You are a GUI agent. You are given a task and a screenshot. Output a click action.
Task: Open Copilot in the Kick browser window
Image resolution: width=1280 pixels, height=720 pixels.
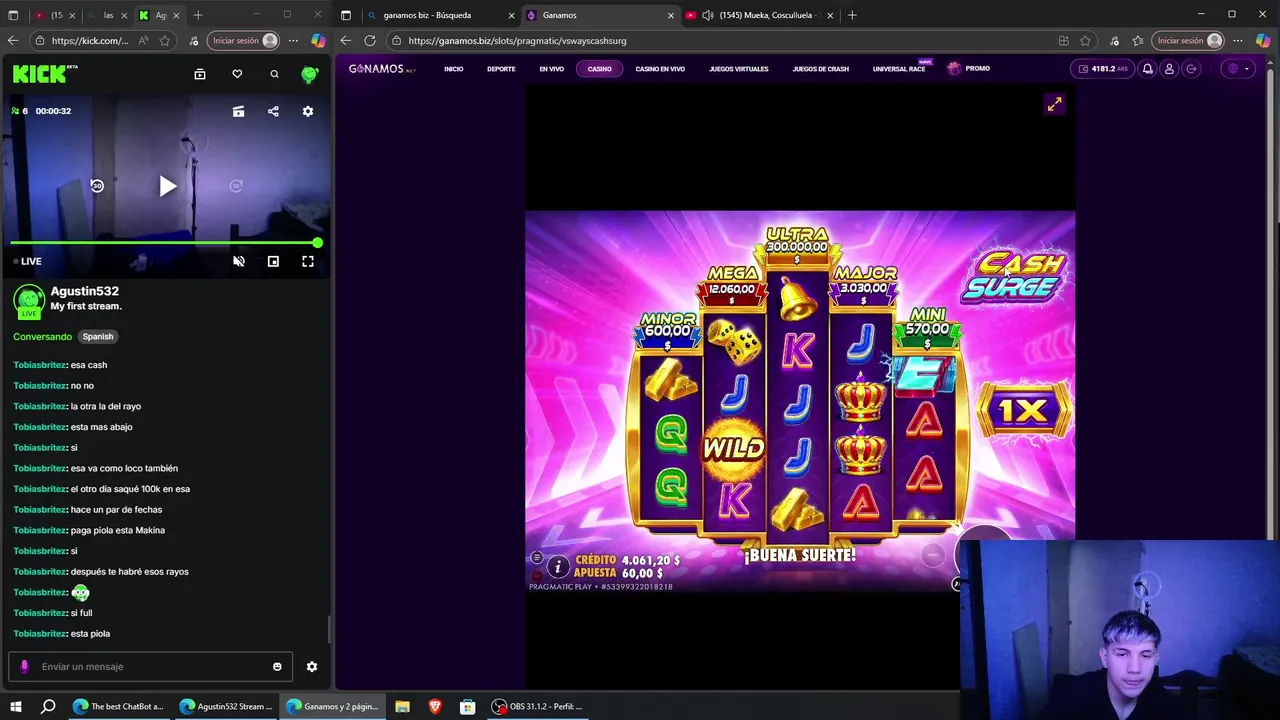point(318,41)
